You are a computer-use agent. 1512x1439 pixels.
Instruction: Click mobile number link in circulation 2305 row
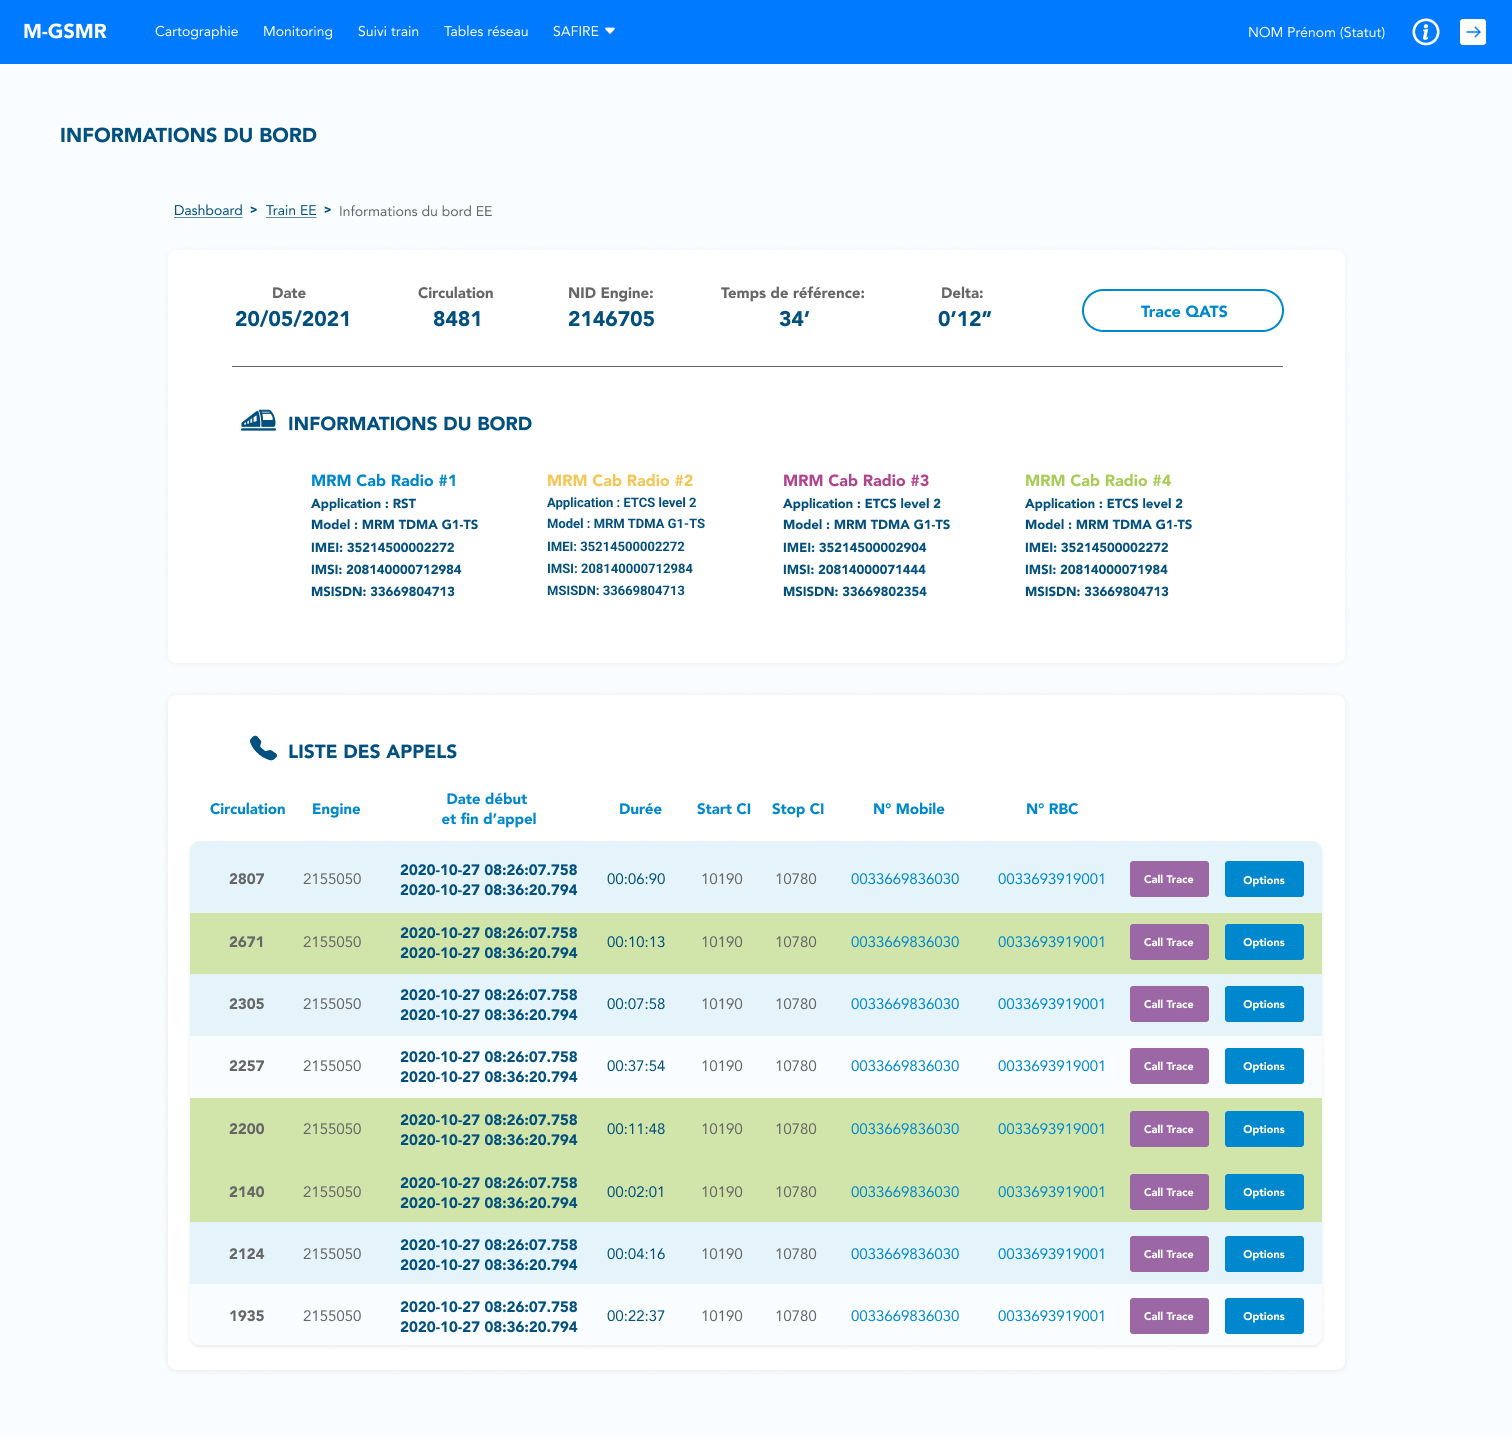pyautogui.click(x=904, y=1004)
